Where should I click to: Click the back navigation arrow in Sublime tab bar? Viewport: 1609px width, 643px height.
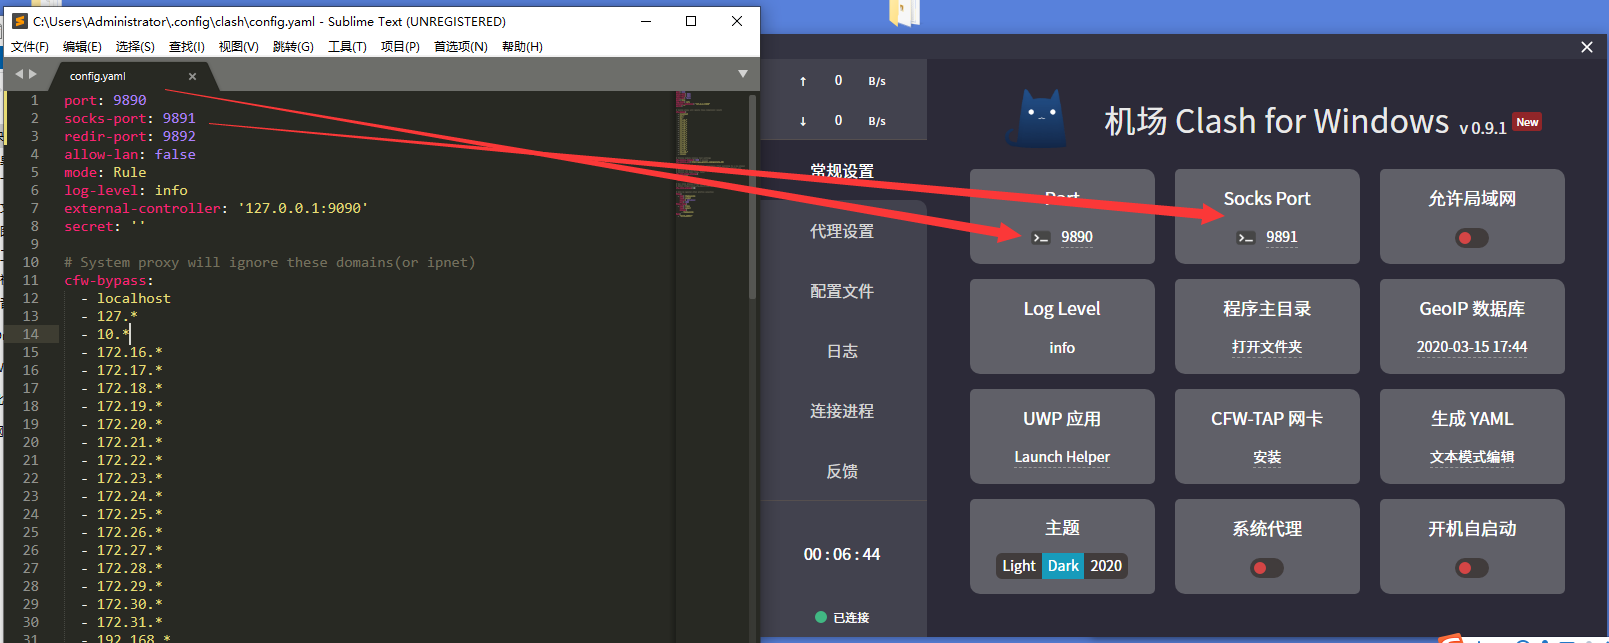19,74
